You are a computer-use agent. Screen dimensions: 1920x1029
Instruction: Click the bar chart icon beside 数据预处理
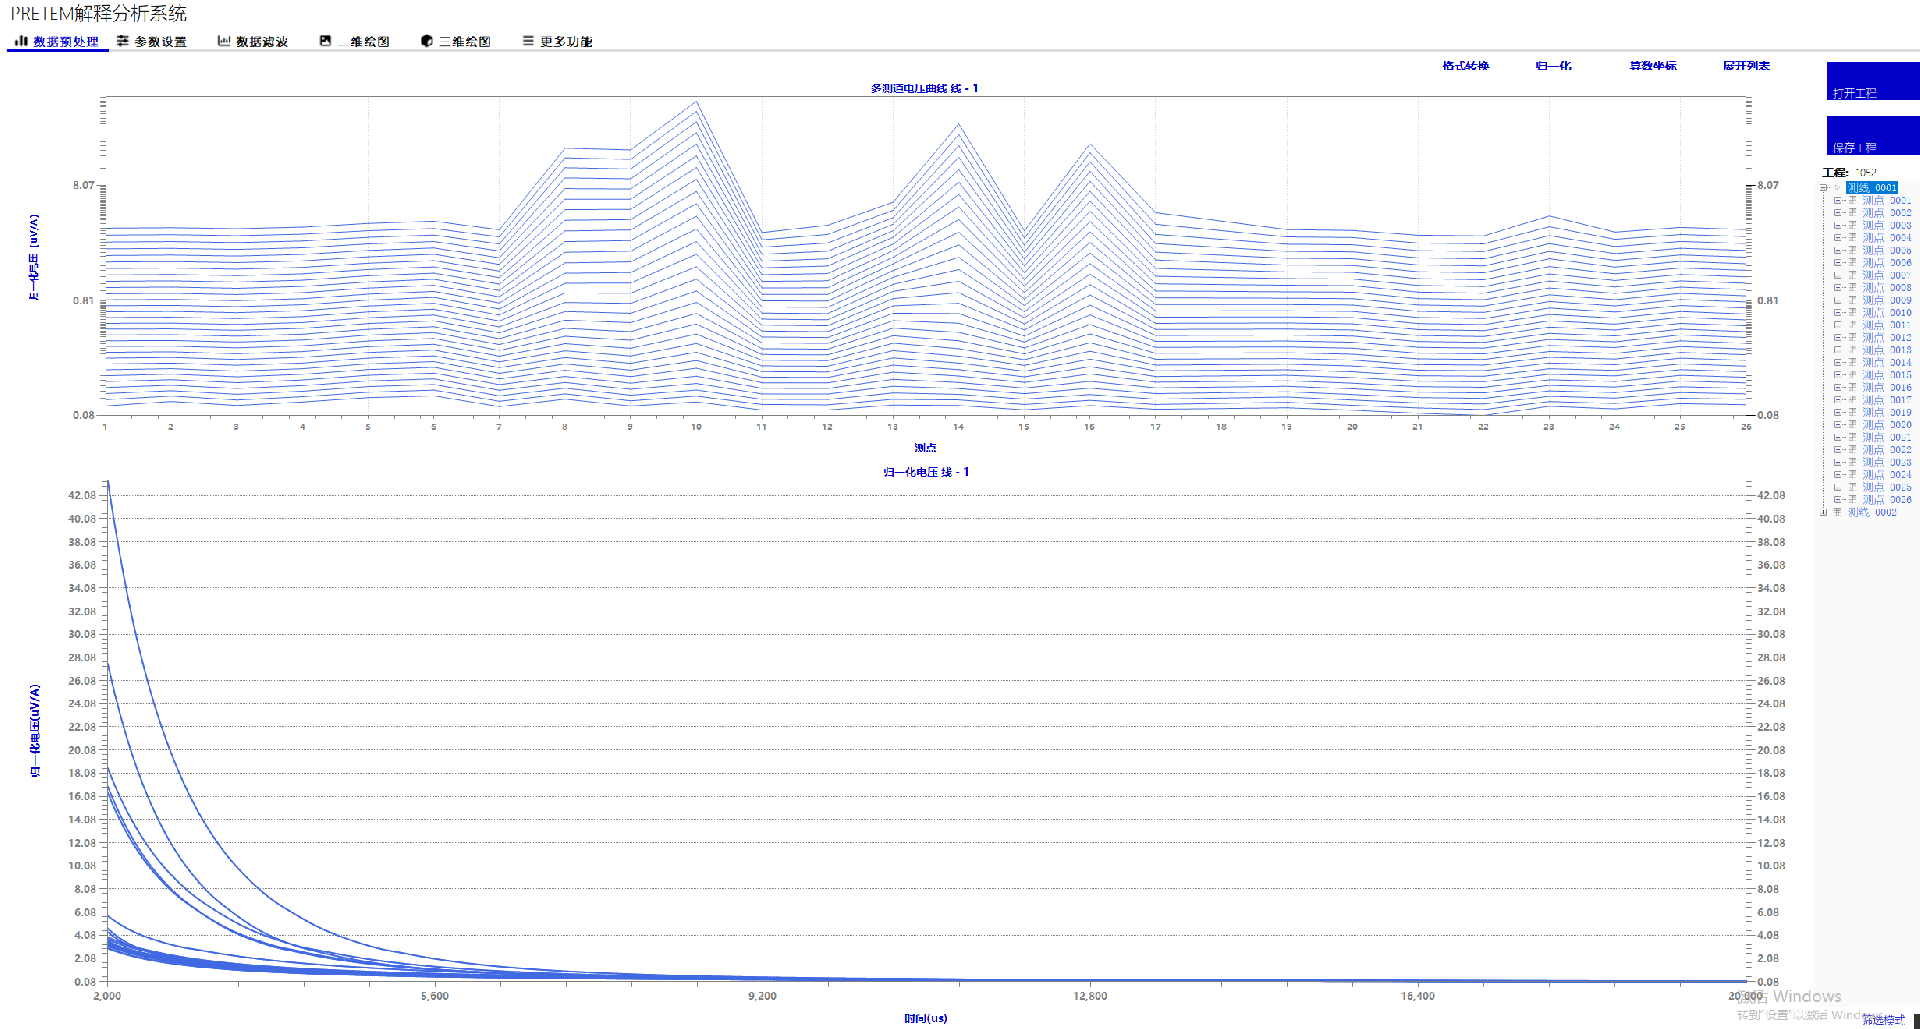(x=21, y=41)
